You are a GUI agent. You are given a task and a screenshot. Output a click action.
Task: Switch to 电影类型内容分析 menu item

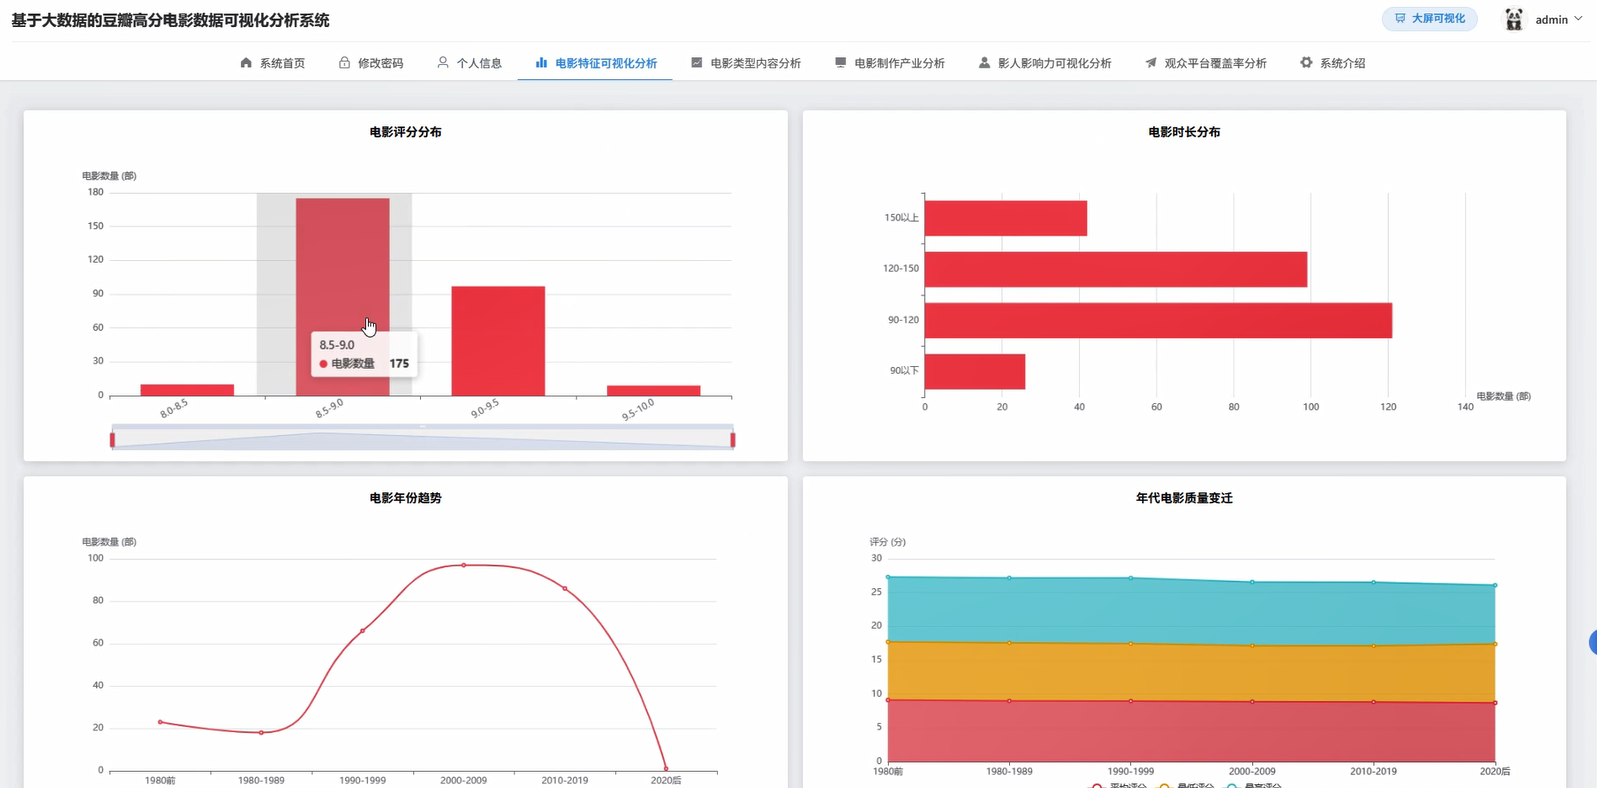point(746,63)
